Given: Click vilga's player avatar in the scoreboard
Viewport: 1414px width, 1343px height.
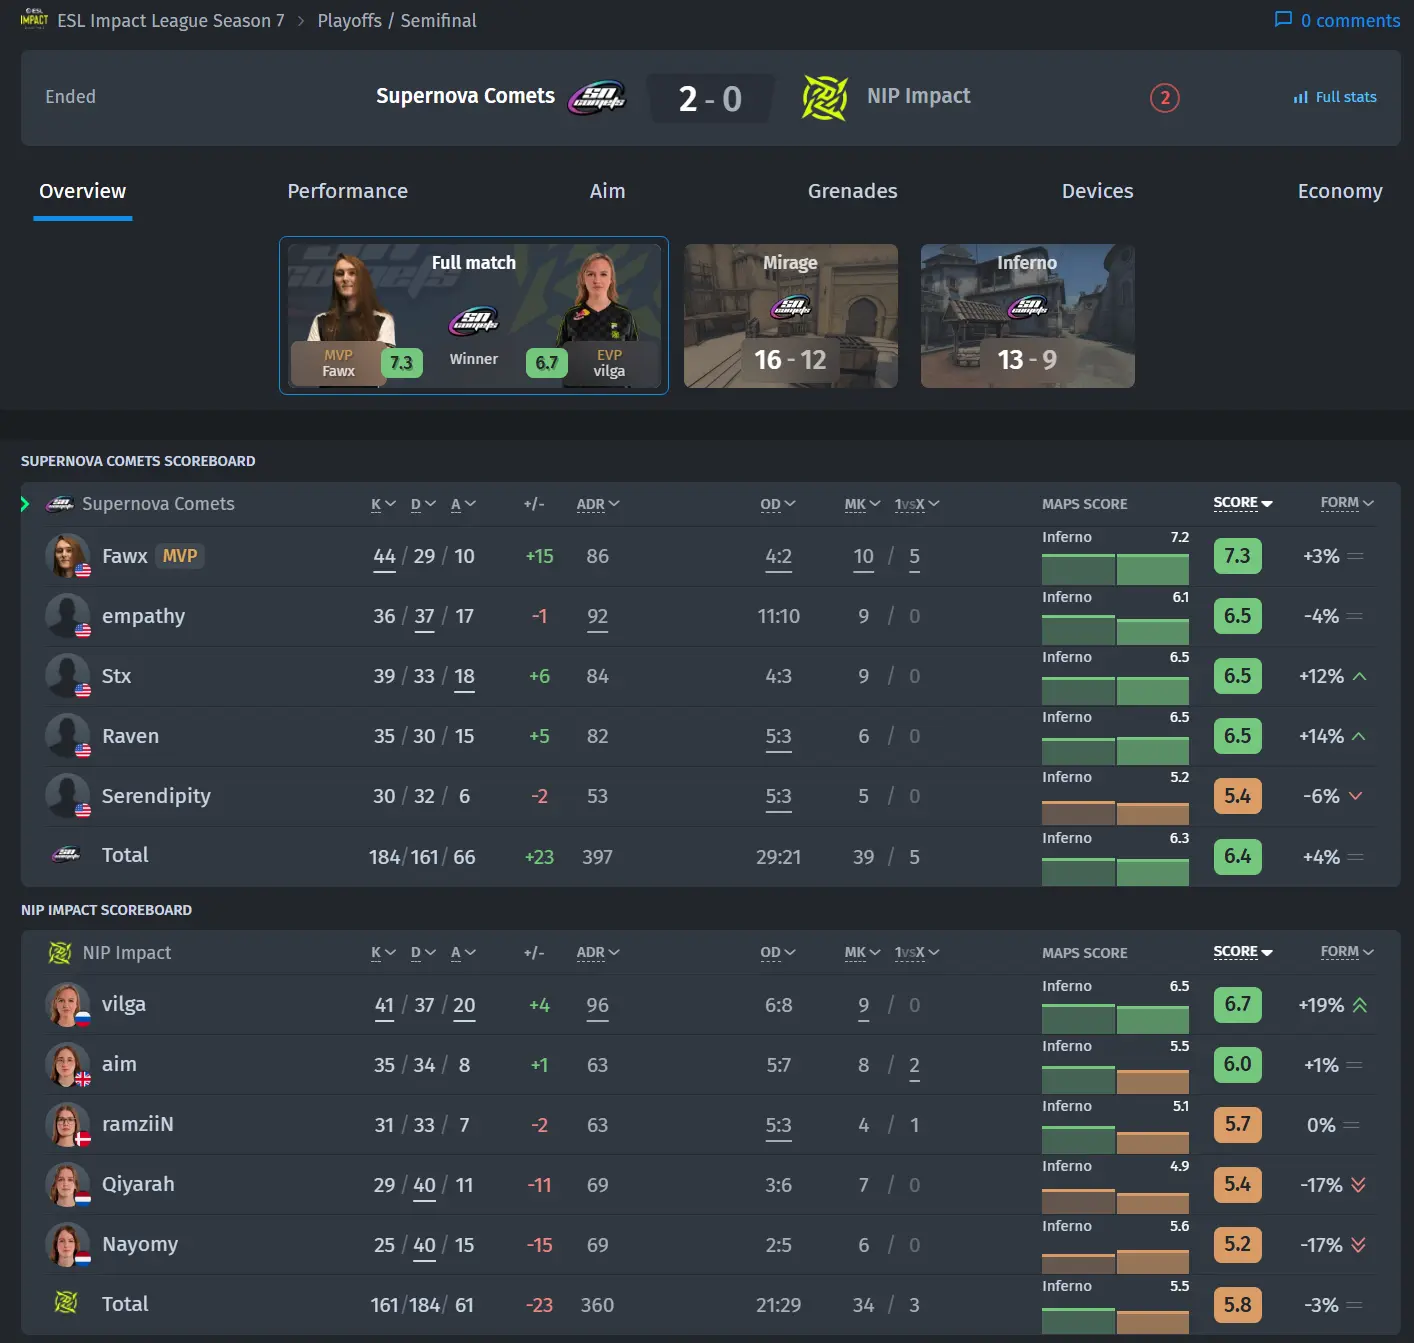Looking at the screenshot, I should click(68, 1005).
